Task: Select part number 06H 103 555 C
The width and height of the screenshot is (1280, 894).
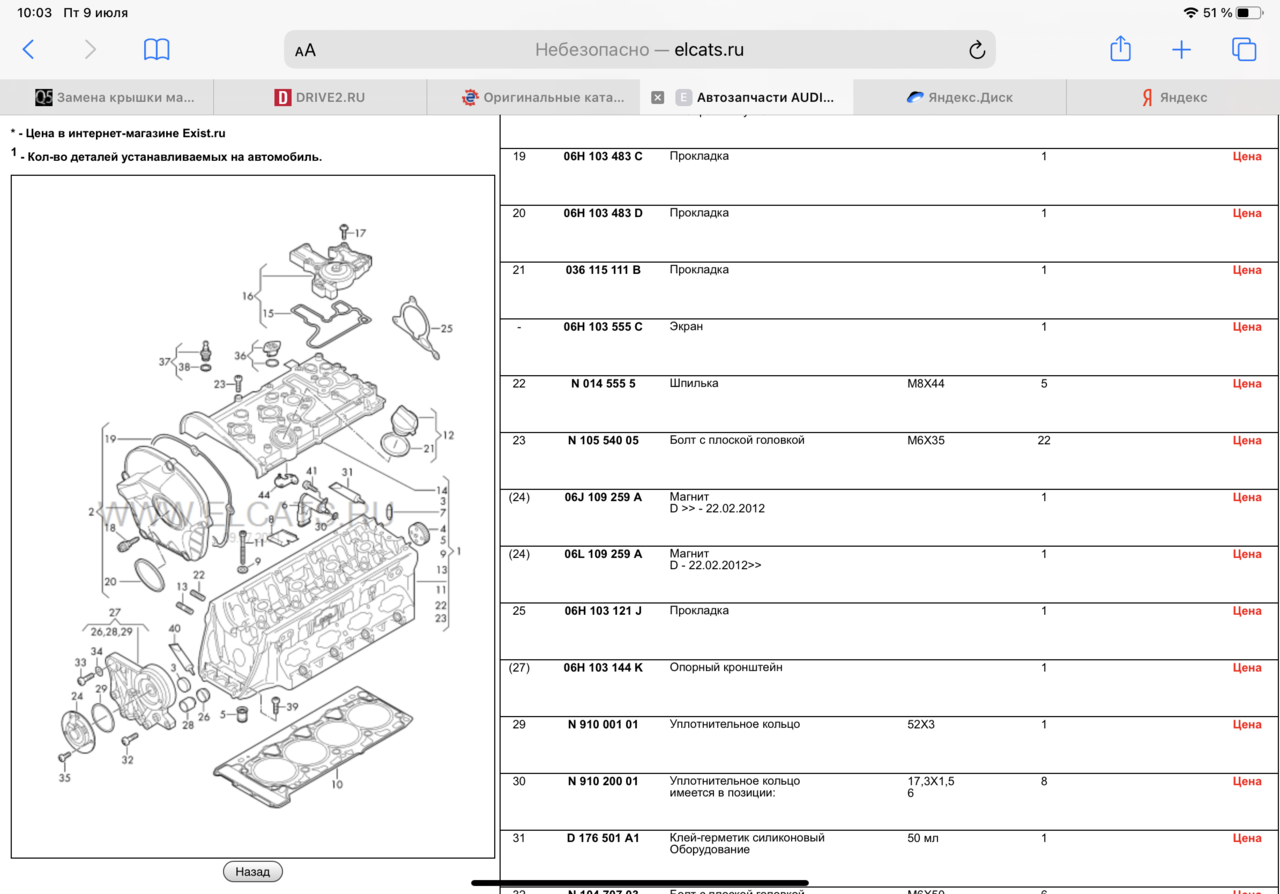Action: (x=603, y=327)
